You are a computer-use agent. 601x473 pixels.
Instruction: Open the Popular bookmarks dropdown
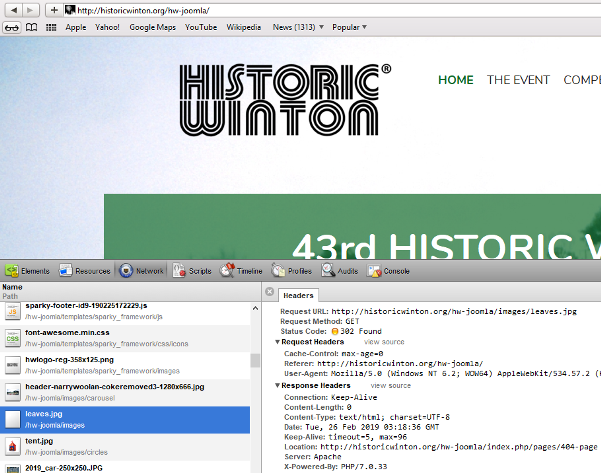pos(349,27)
